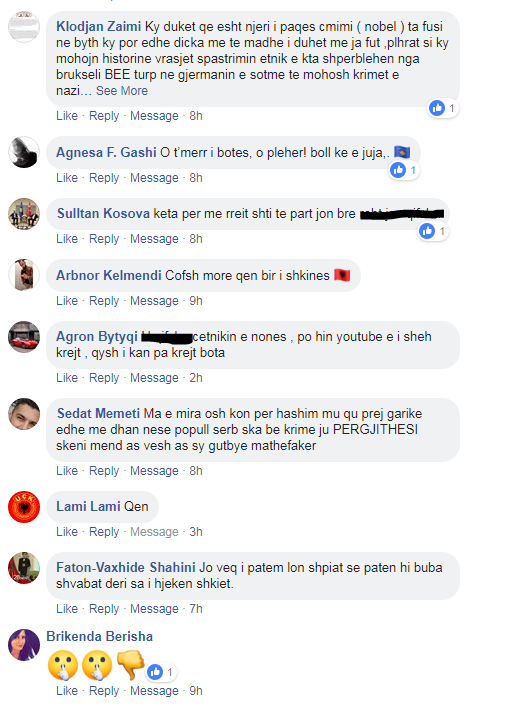Like Arbnor Kelmendi's comment

point(67,301)
